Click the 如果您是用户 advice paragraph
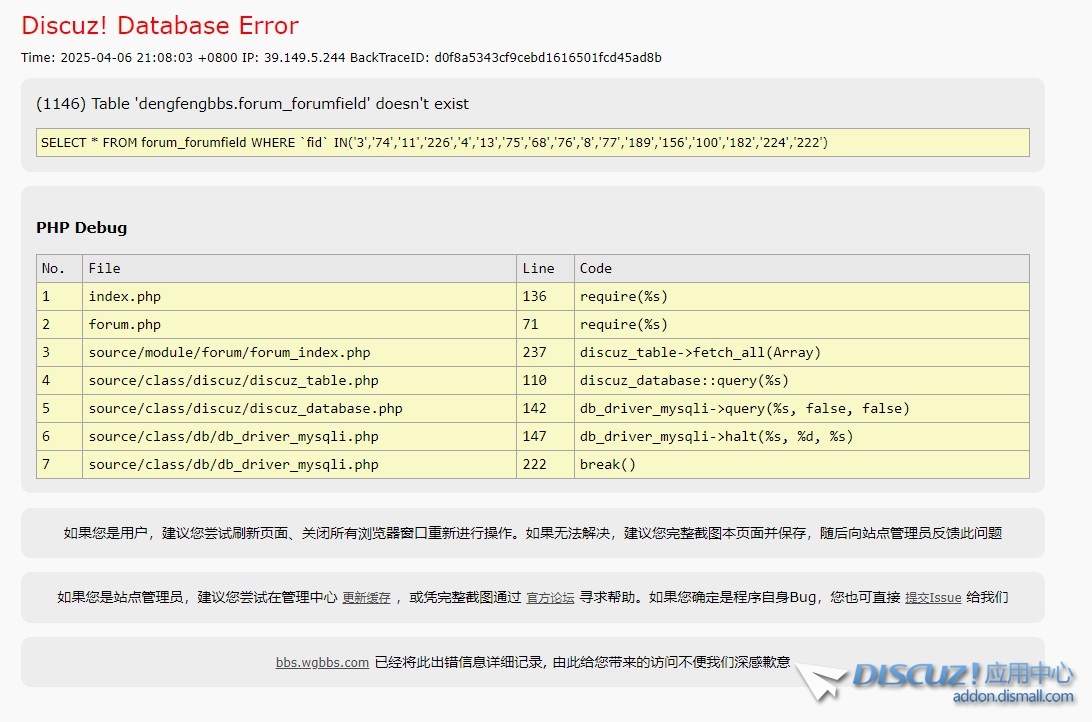This screenshot has height=722, width=1092. point(533,533)
